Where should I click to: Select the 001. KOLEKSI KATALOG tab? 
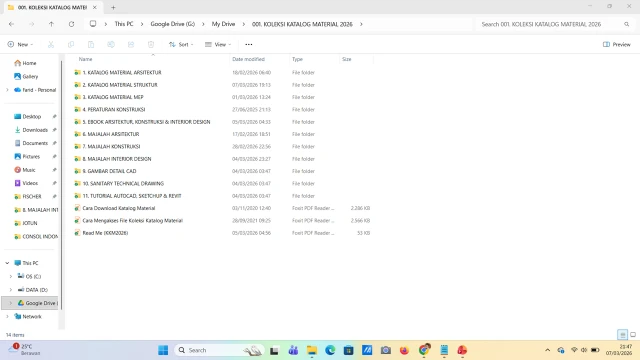pyautogui.click(x=52, y=7)
